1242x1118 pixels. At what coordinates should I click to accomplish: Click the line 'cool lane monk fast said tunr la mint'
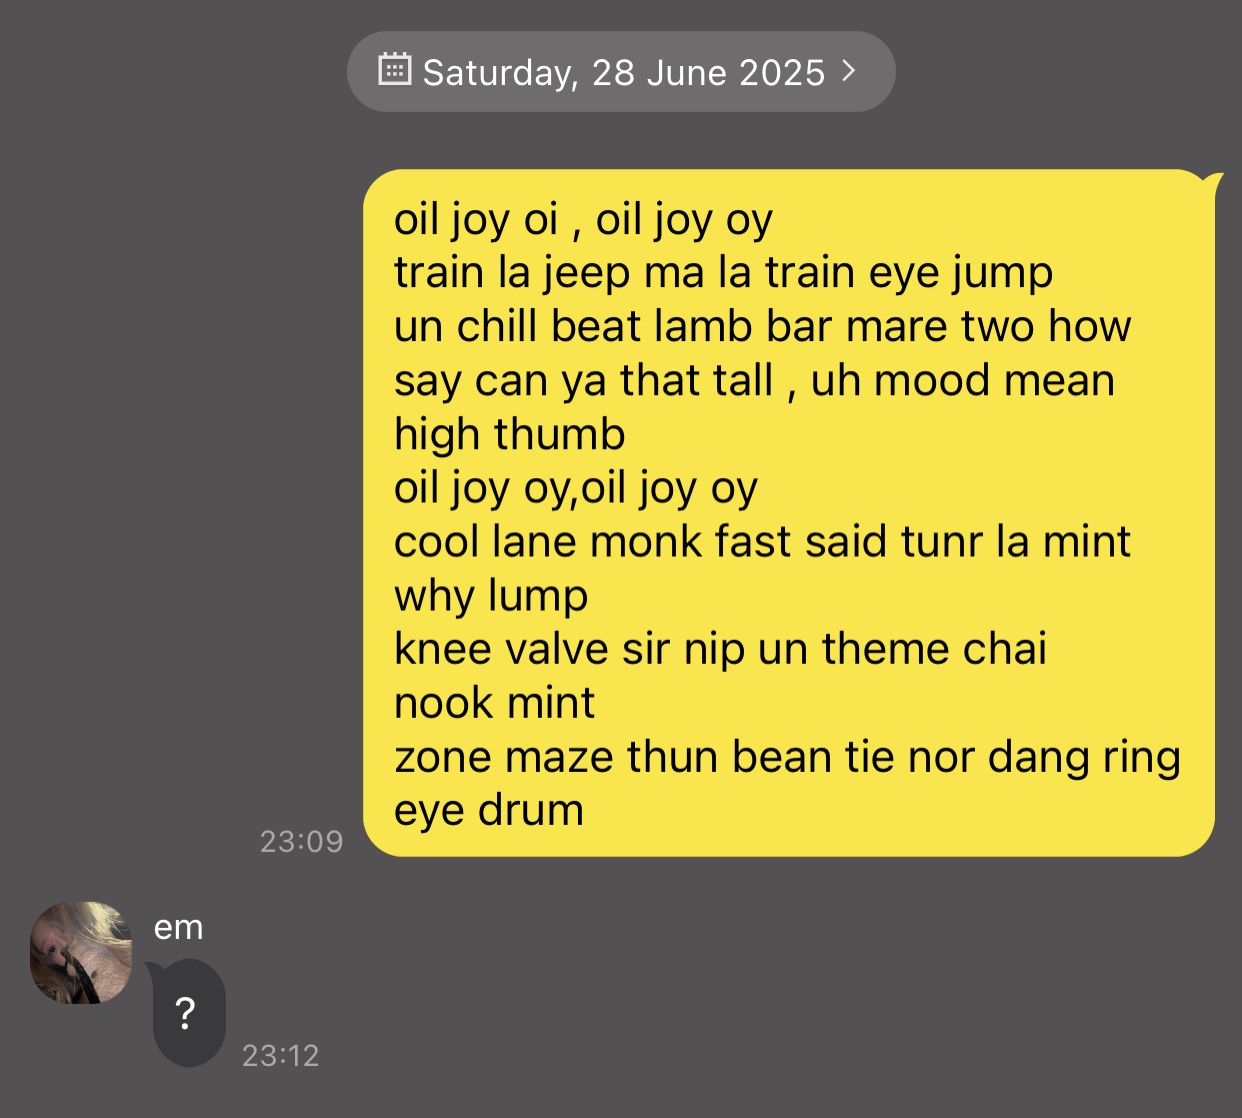[x=762, y=542]
